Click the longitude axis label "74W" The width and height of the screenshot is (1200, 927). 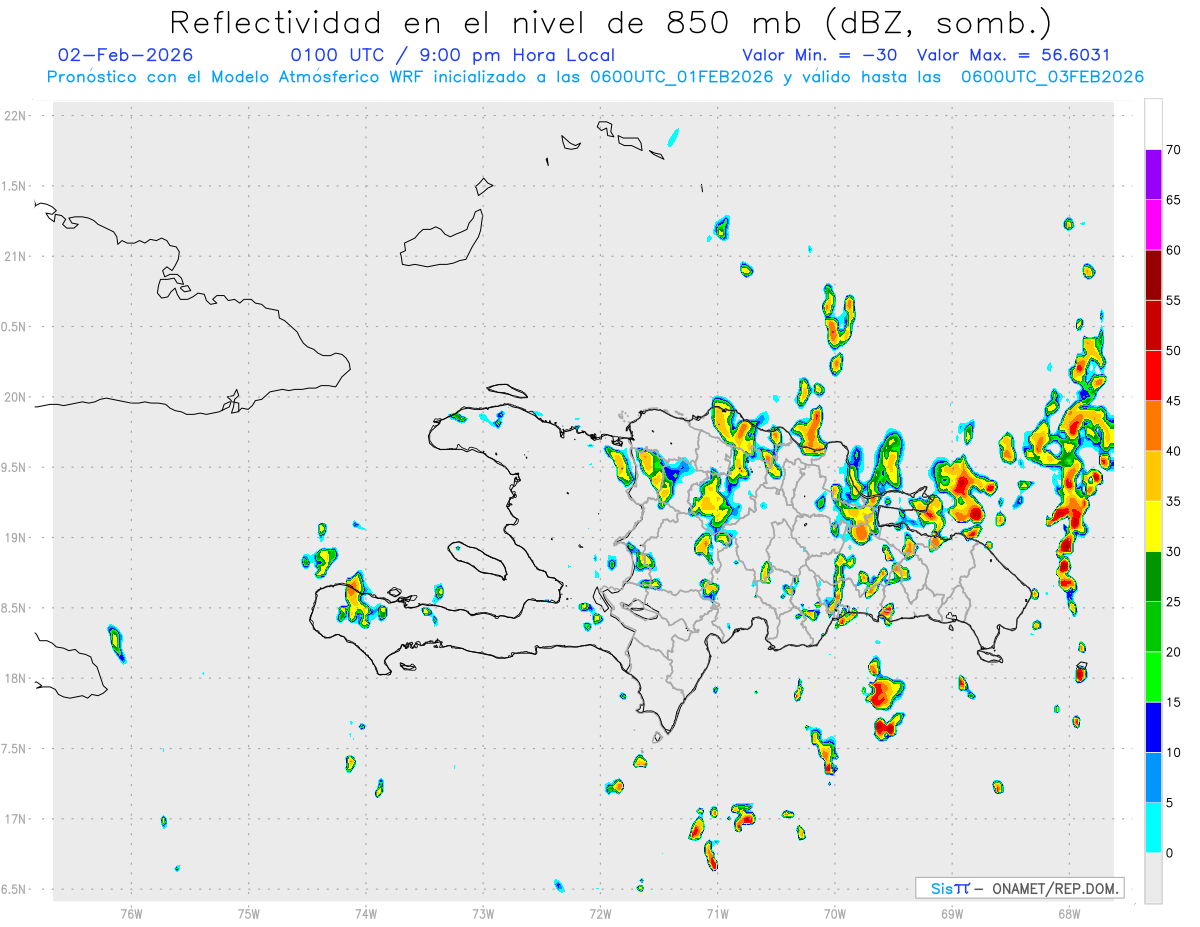point(366,912)
